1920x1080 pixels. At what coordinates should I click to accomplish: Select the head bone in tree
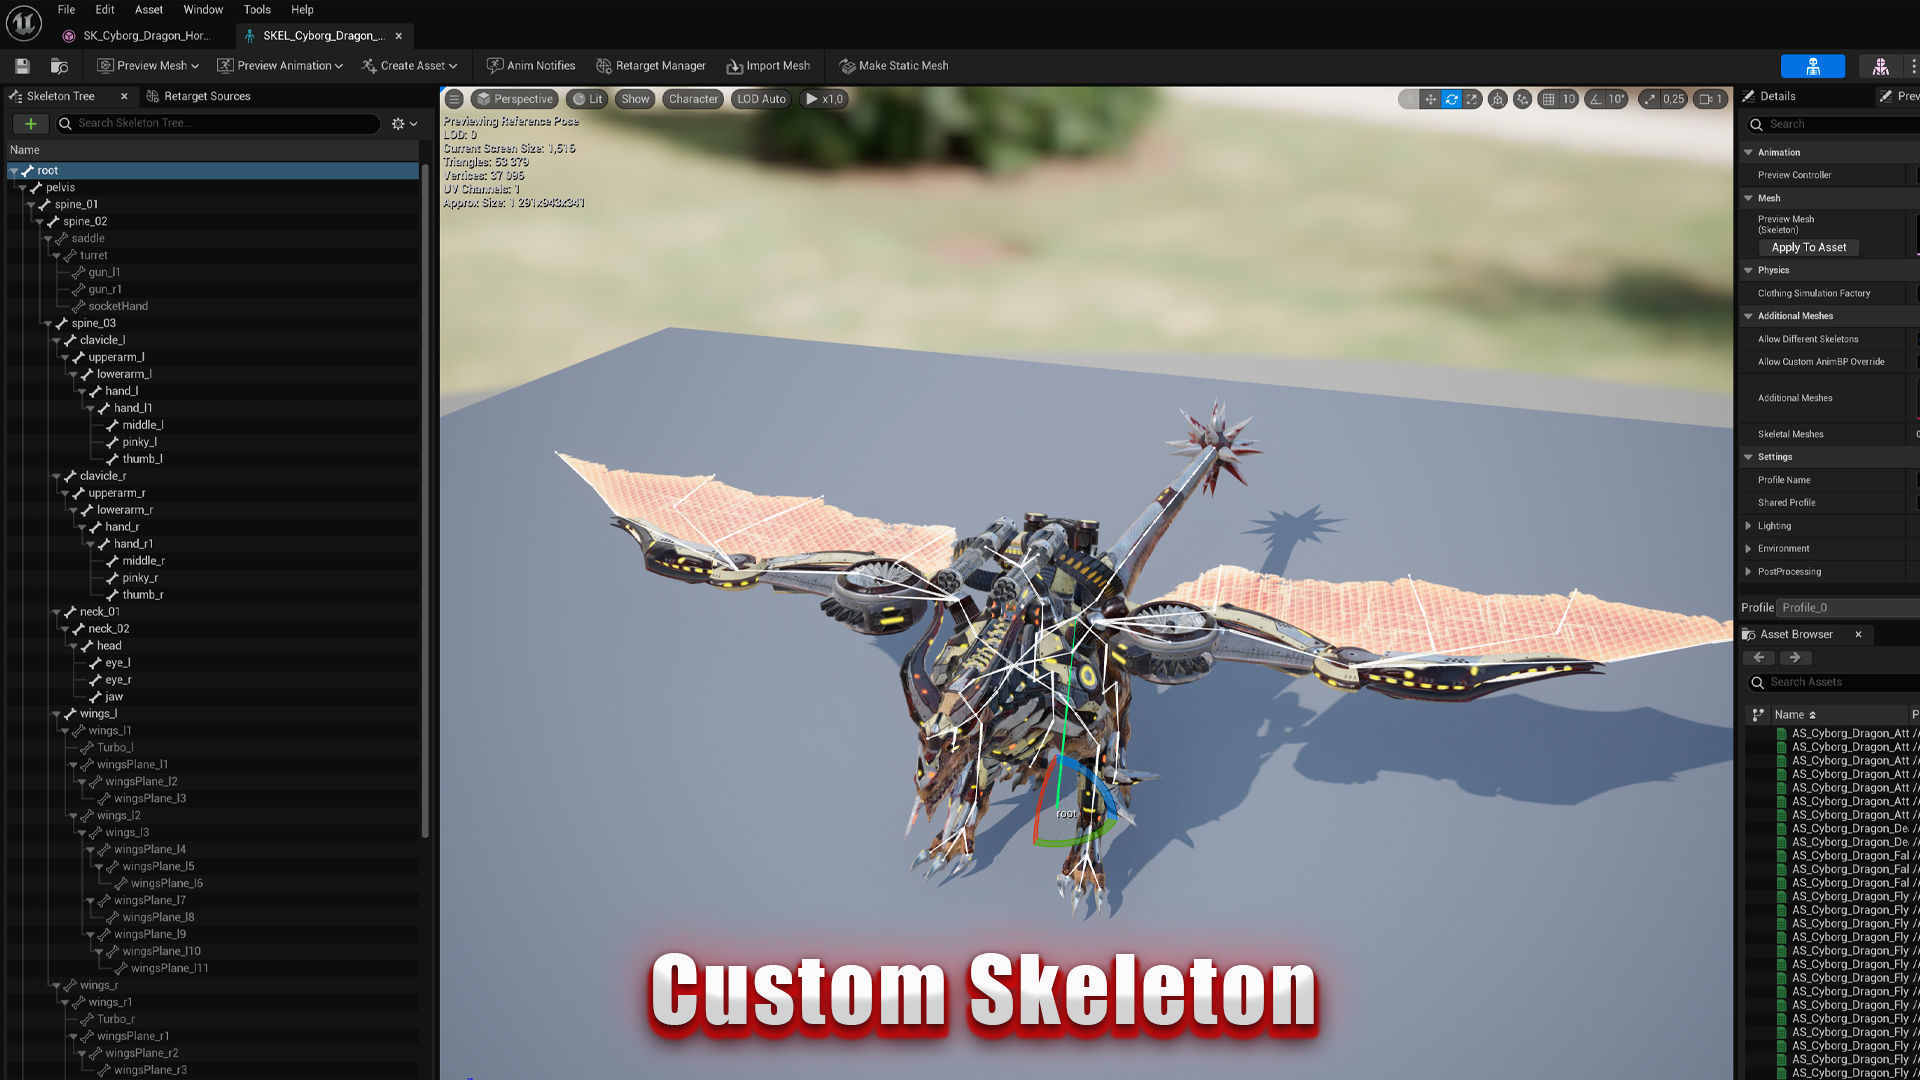(109, 646)
